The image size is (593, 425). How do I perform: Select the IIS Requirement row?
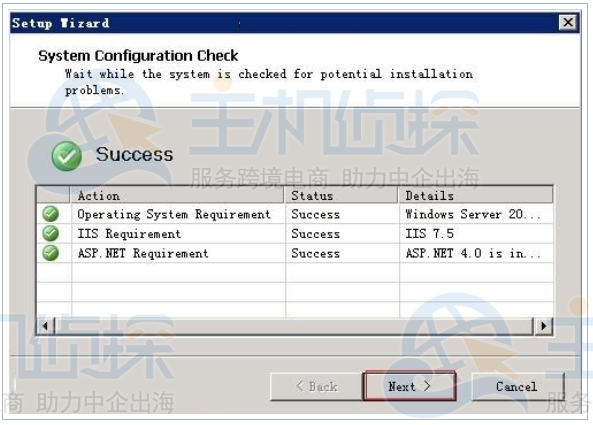point(295,233)
